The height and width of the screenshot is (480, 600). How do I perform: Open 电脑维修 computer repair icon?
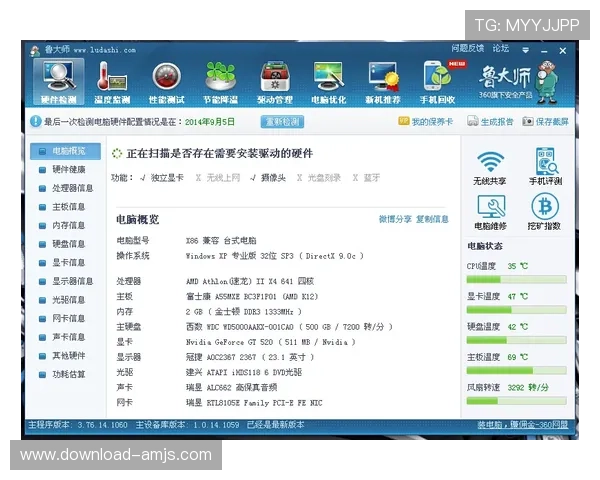[x=491, y=212]
